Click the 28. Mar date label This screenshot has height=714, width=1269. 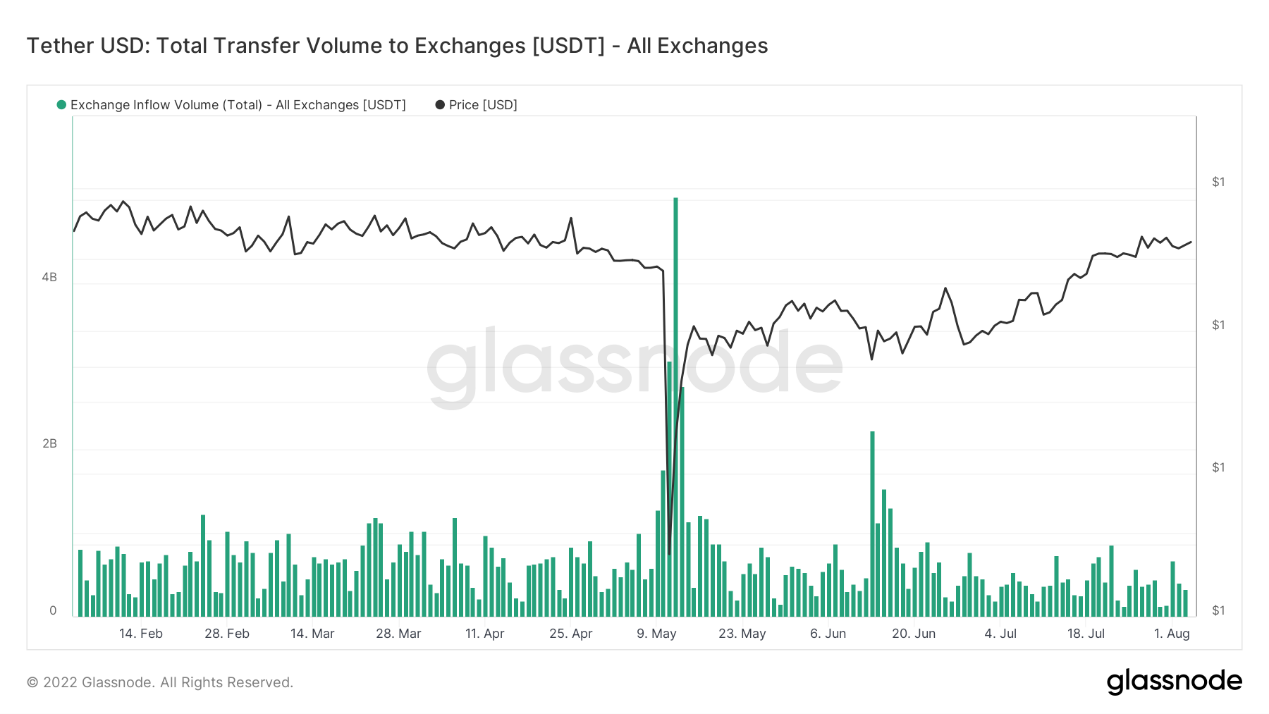(397, 634)
